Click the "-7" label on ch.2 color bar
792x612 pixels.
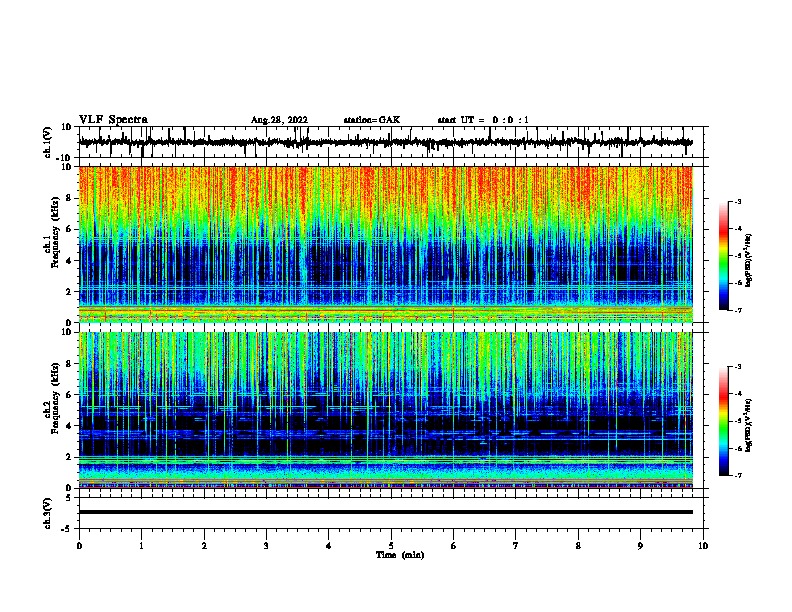(738, 476)
